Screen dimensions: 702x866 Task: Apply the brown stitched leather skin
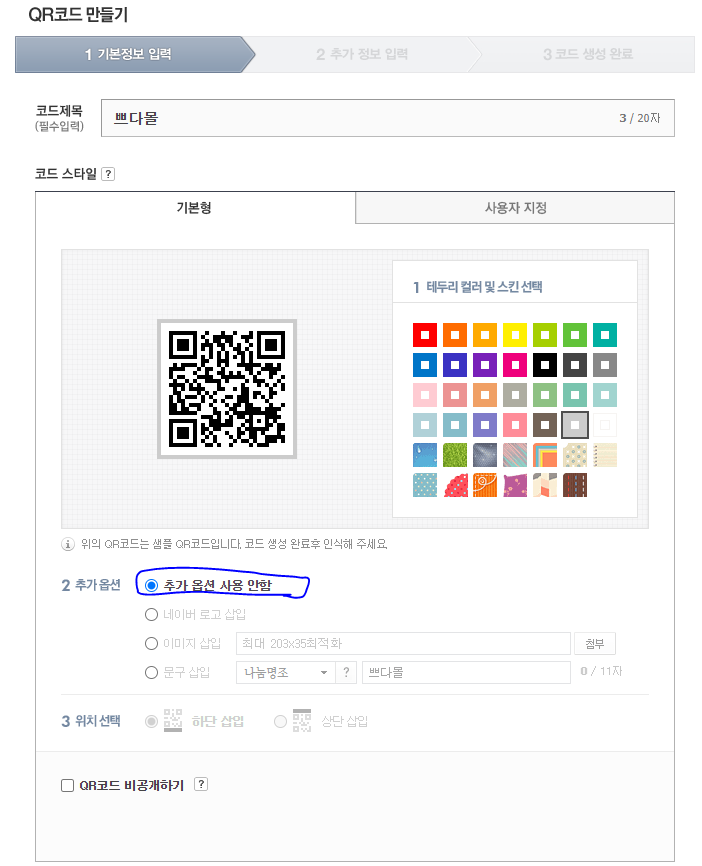point(574,484)
